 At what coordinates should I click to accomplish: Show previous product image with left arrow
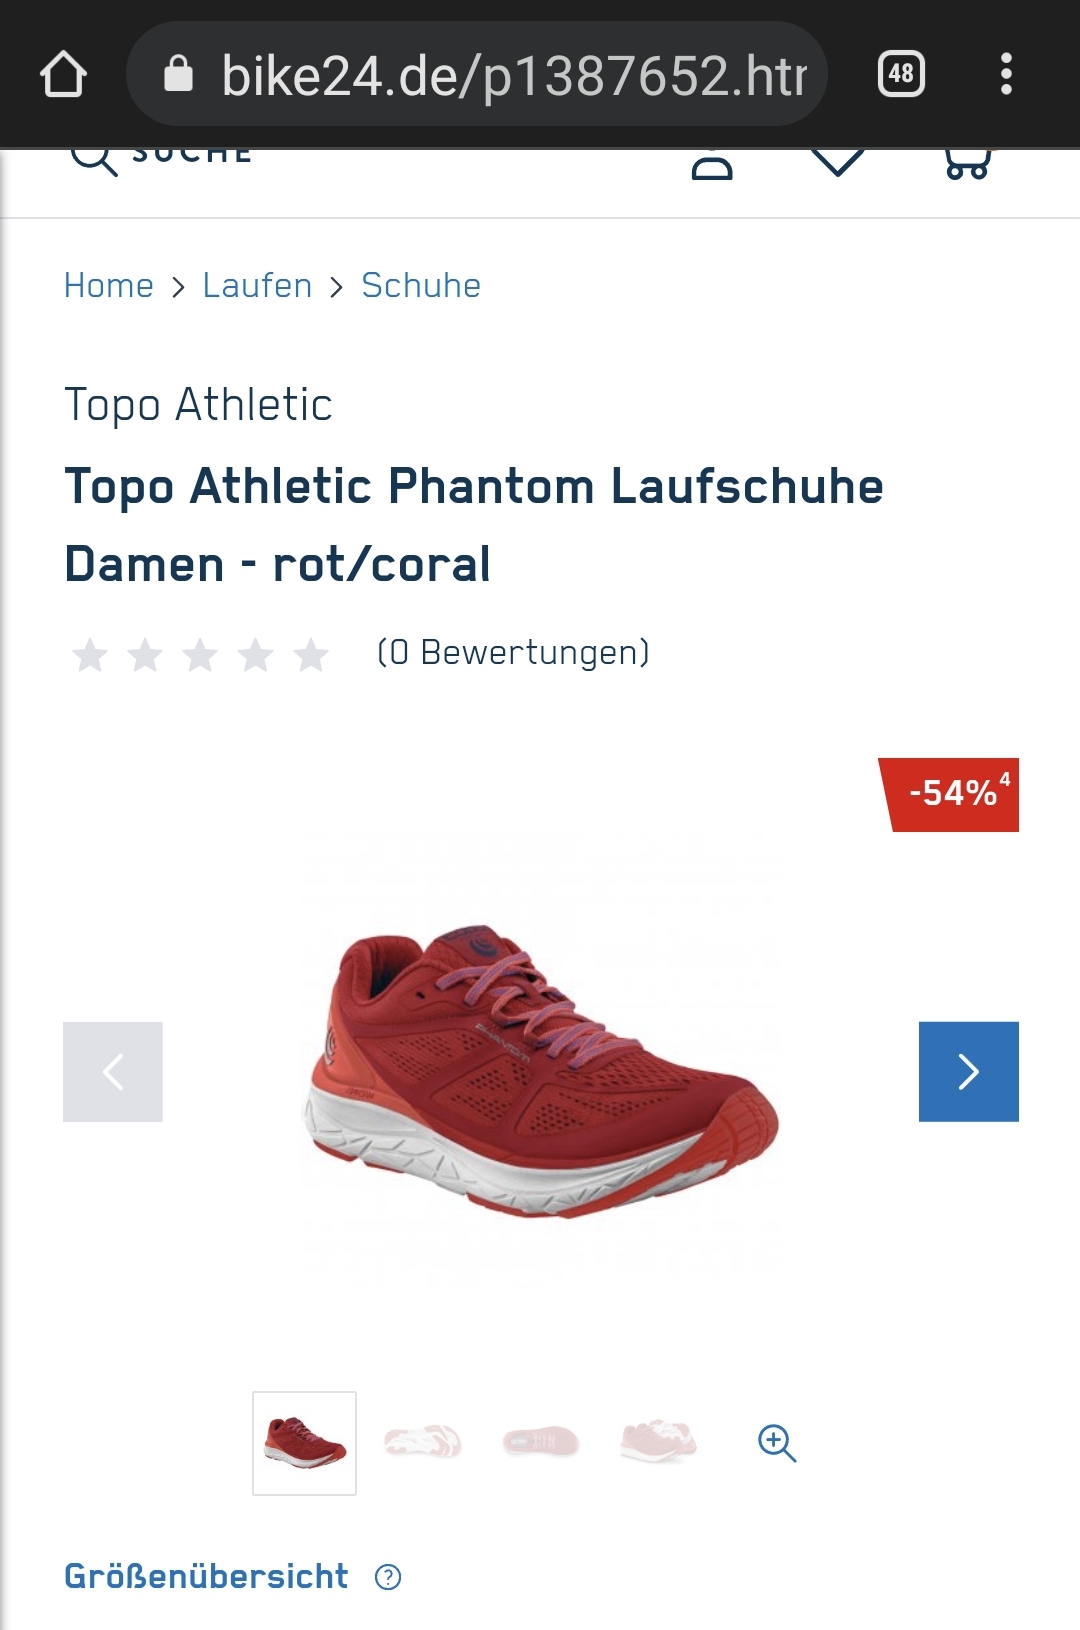tap(113, 1071)
